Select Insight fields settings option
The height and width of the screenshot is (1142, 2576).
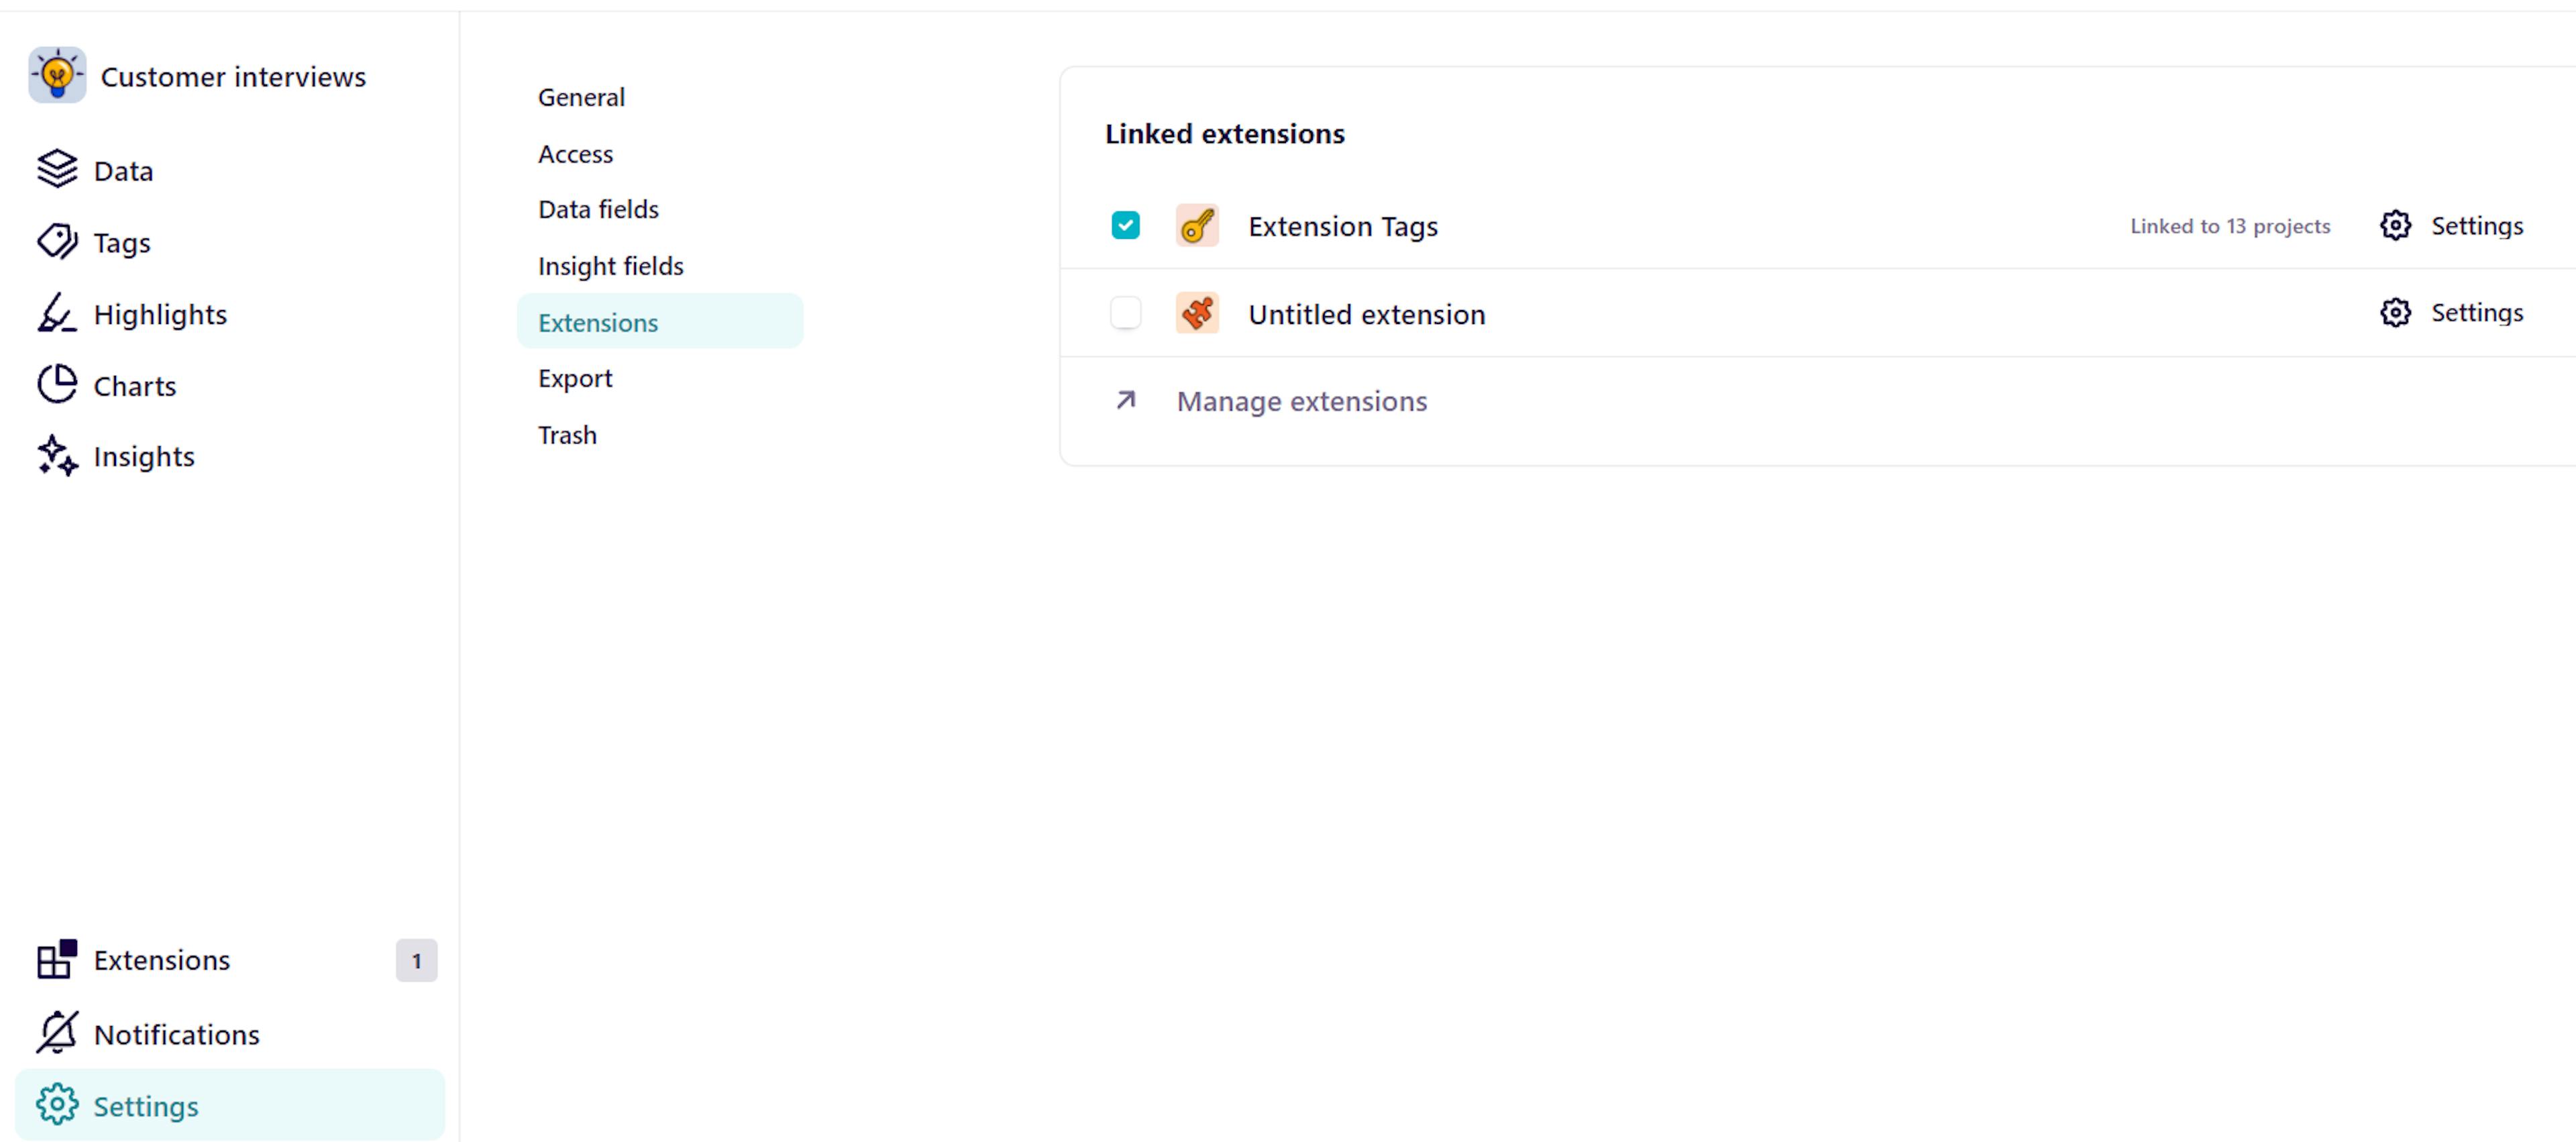[612, 264]
